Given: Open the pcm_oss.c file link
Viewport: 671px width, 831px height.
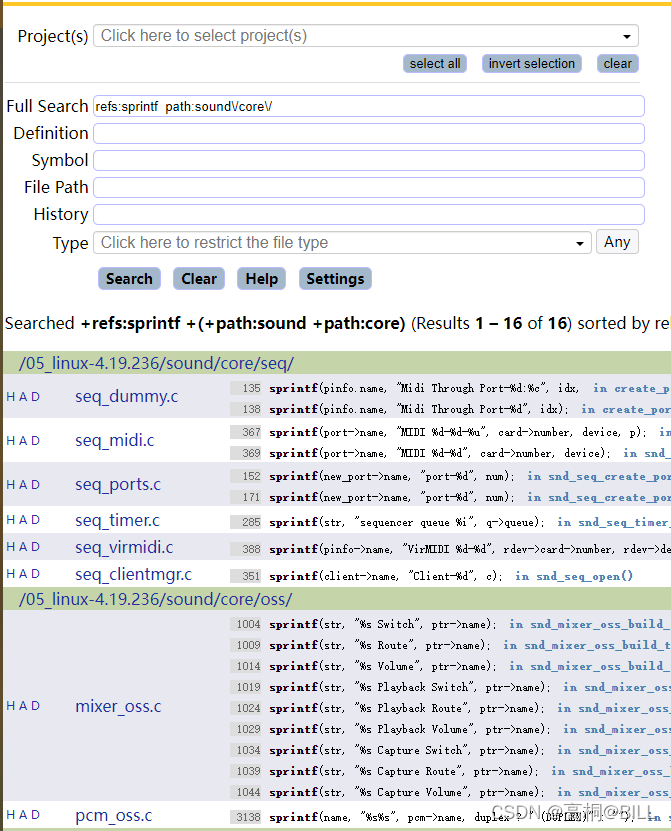Looking at the screenshot, I should (113, 815).
